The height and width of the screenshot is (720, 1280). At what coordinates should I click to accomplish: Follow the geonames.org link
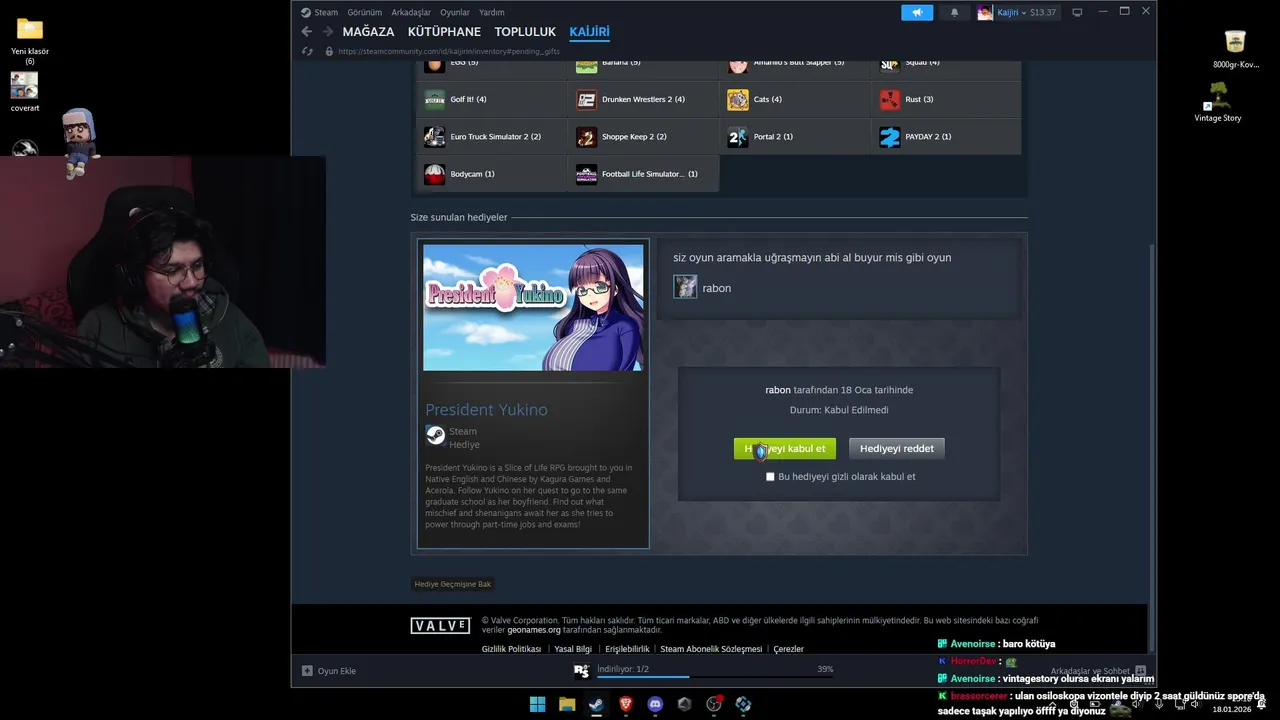pyautogui.click(x=534, y=630)
